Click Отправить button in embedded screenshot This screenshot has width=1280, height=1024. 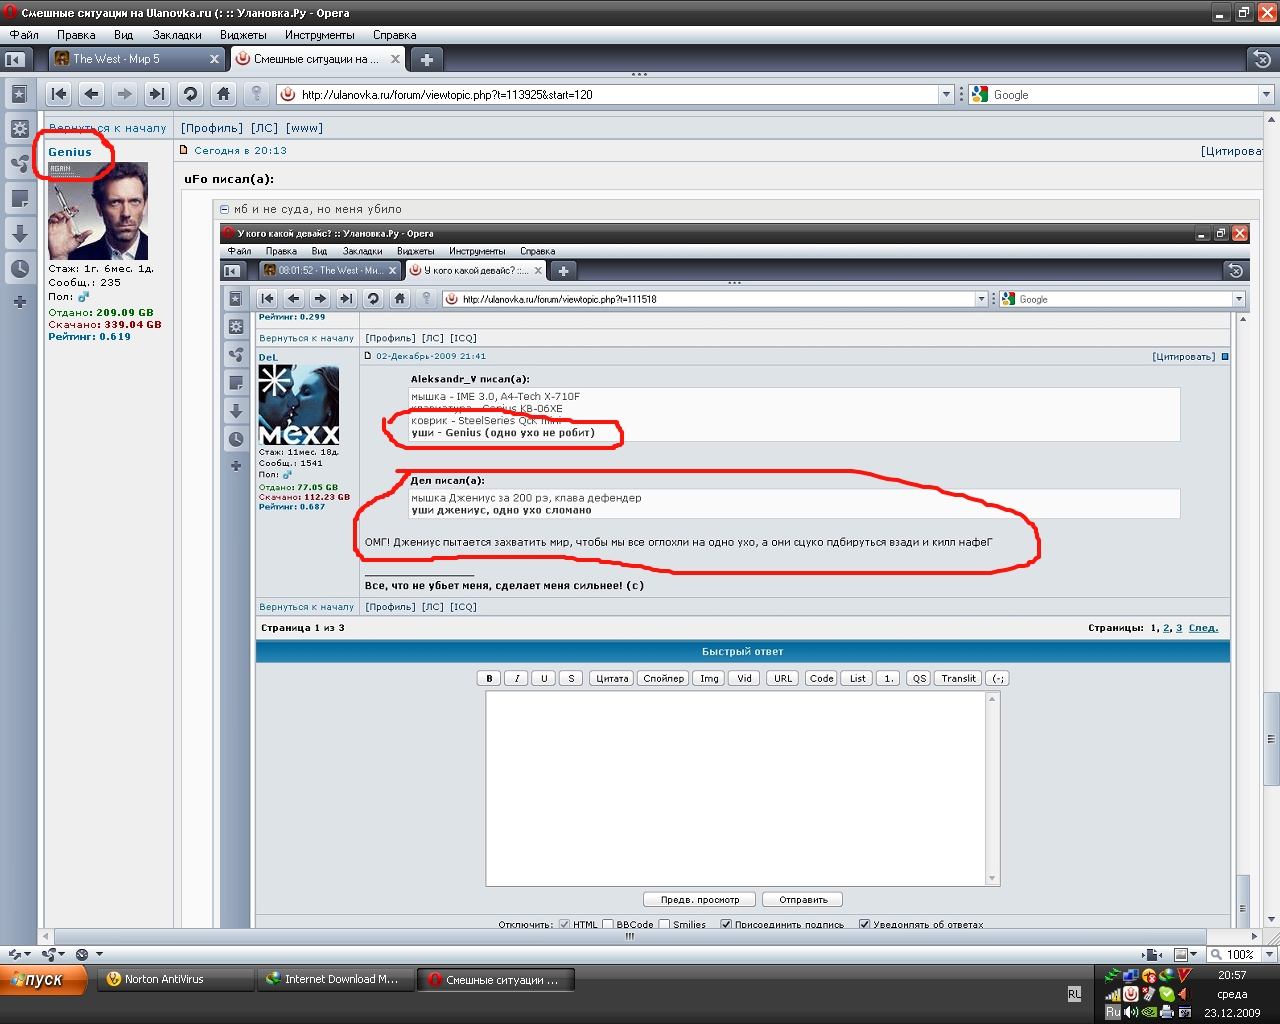tap(803, 900)
